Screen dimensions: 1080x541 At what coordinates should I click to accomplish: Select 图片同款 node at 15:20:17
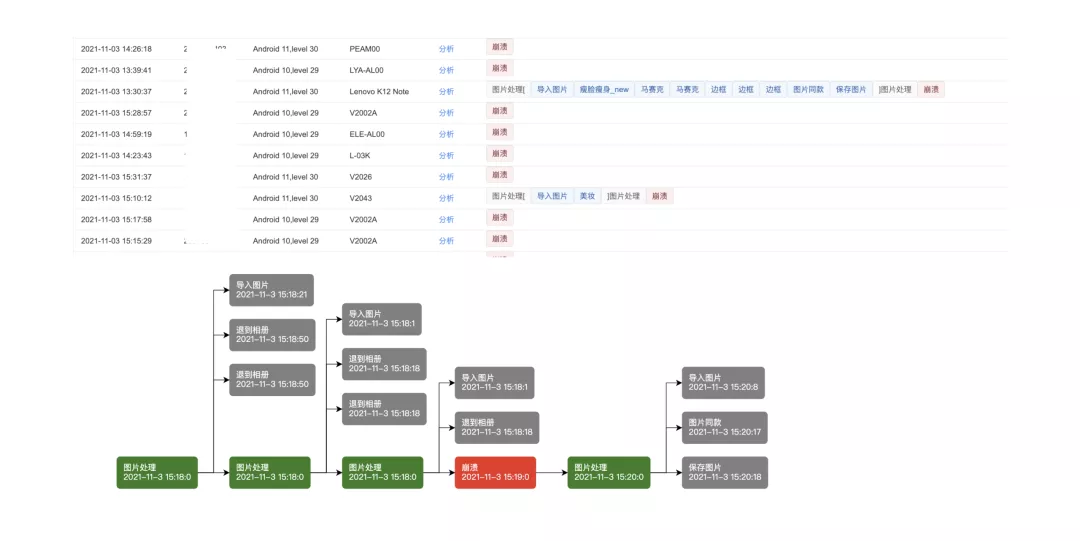[724, 427]
